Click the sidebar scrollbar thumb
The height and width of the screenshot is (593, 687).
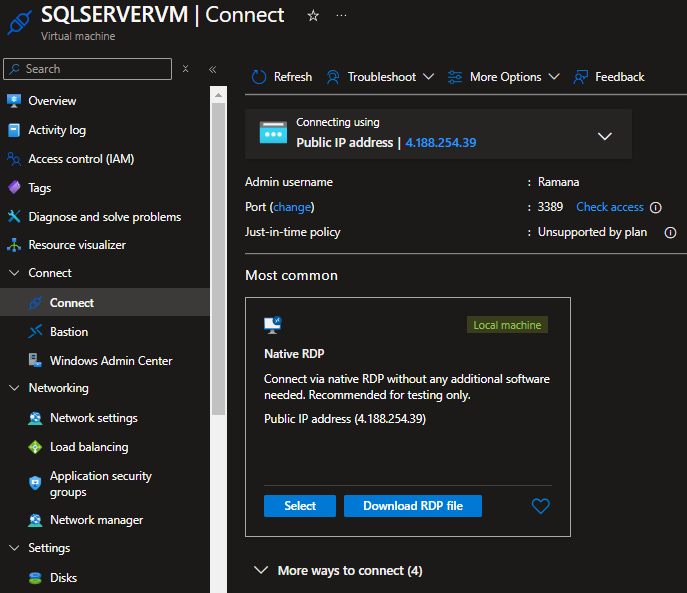click(218, 259)
